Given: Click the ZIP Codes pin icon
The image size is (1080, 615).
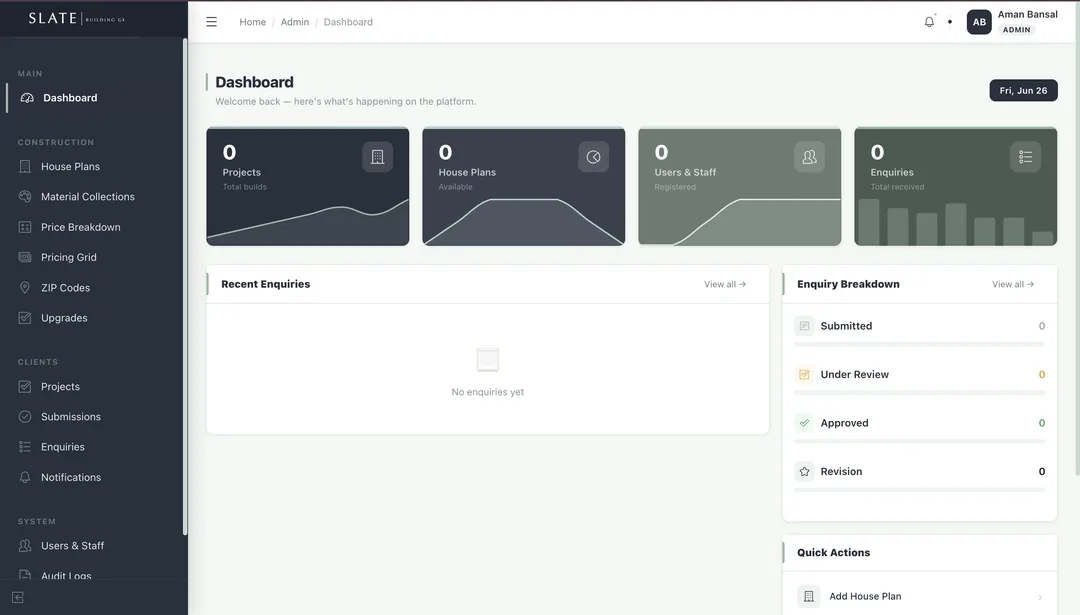Looking at the screenshot, I should (x=25, y=287).
